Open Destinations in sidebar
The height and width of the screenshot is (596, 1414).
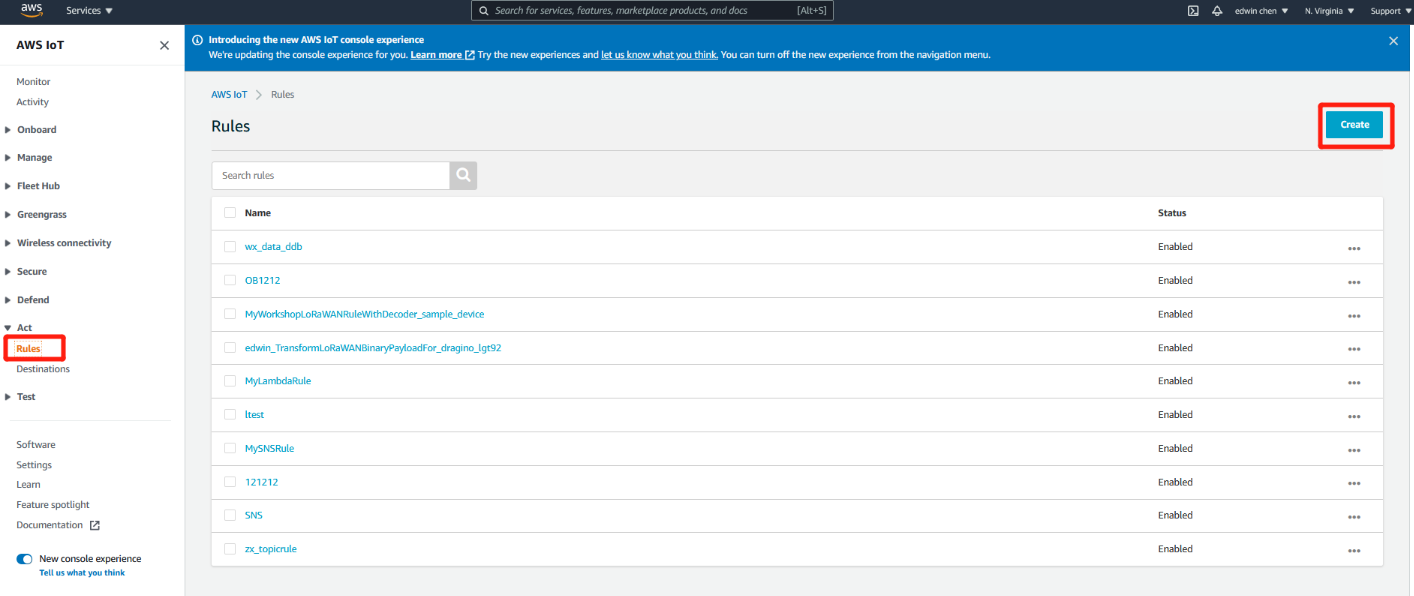[x=43, y=369]
